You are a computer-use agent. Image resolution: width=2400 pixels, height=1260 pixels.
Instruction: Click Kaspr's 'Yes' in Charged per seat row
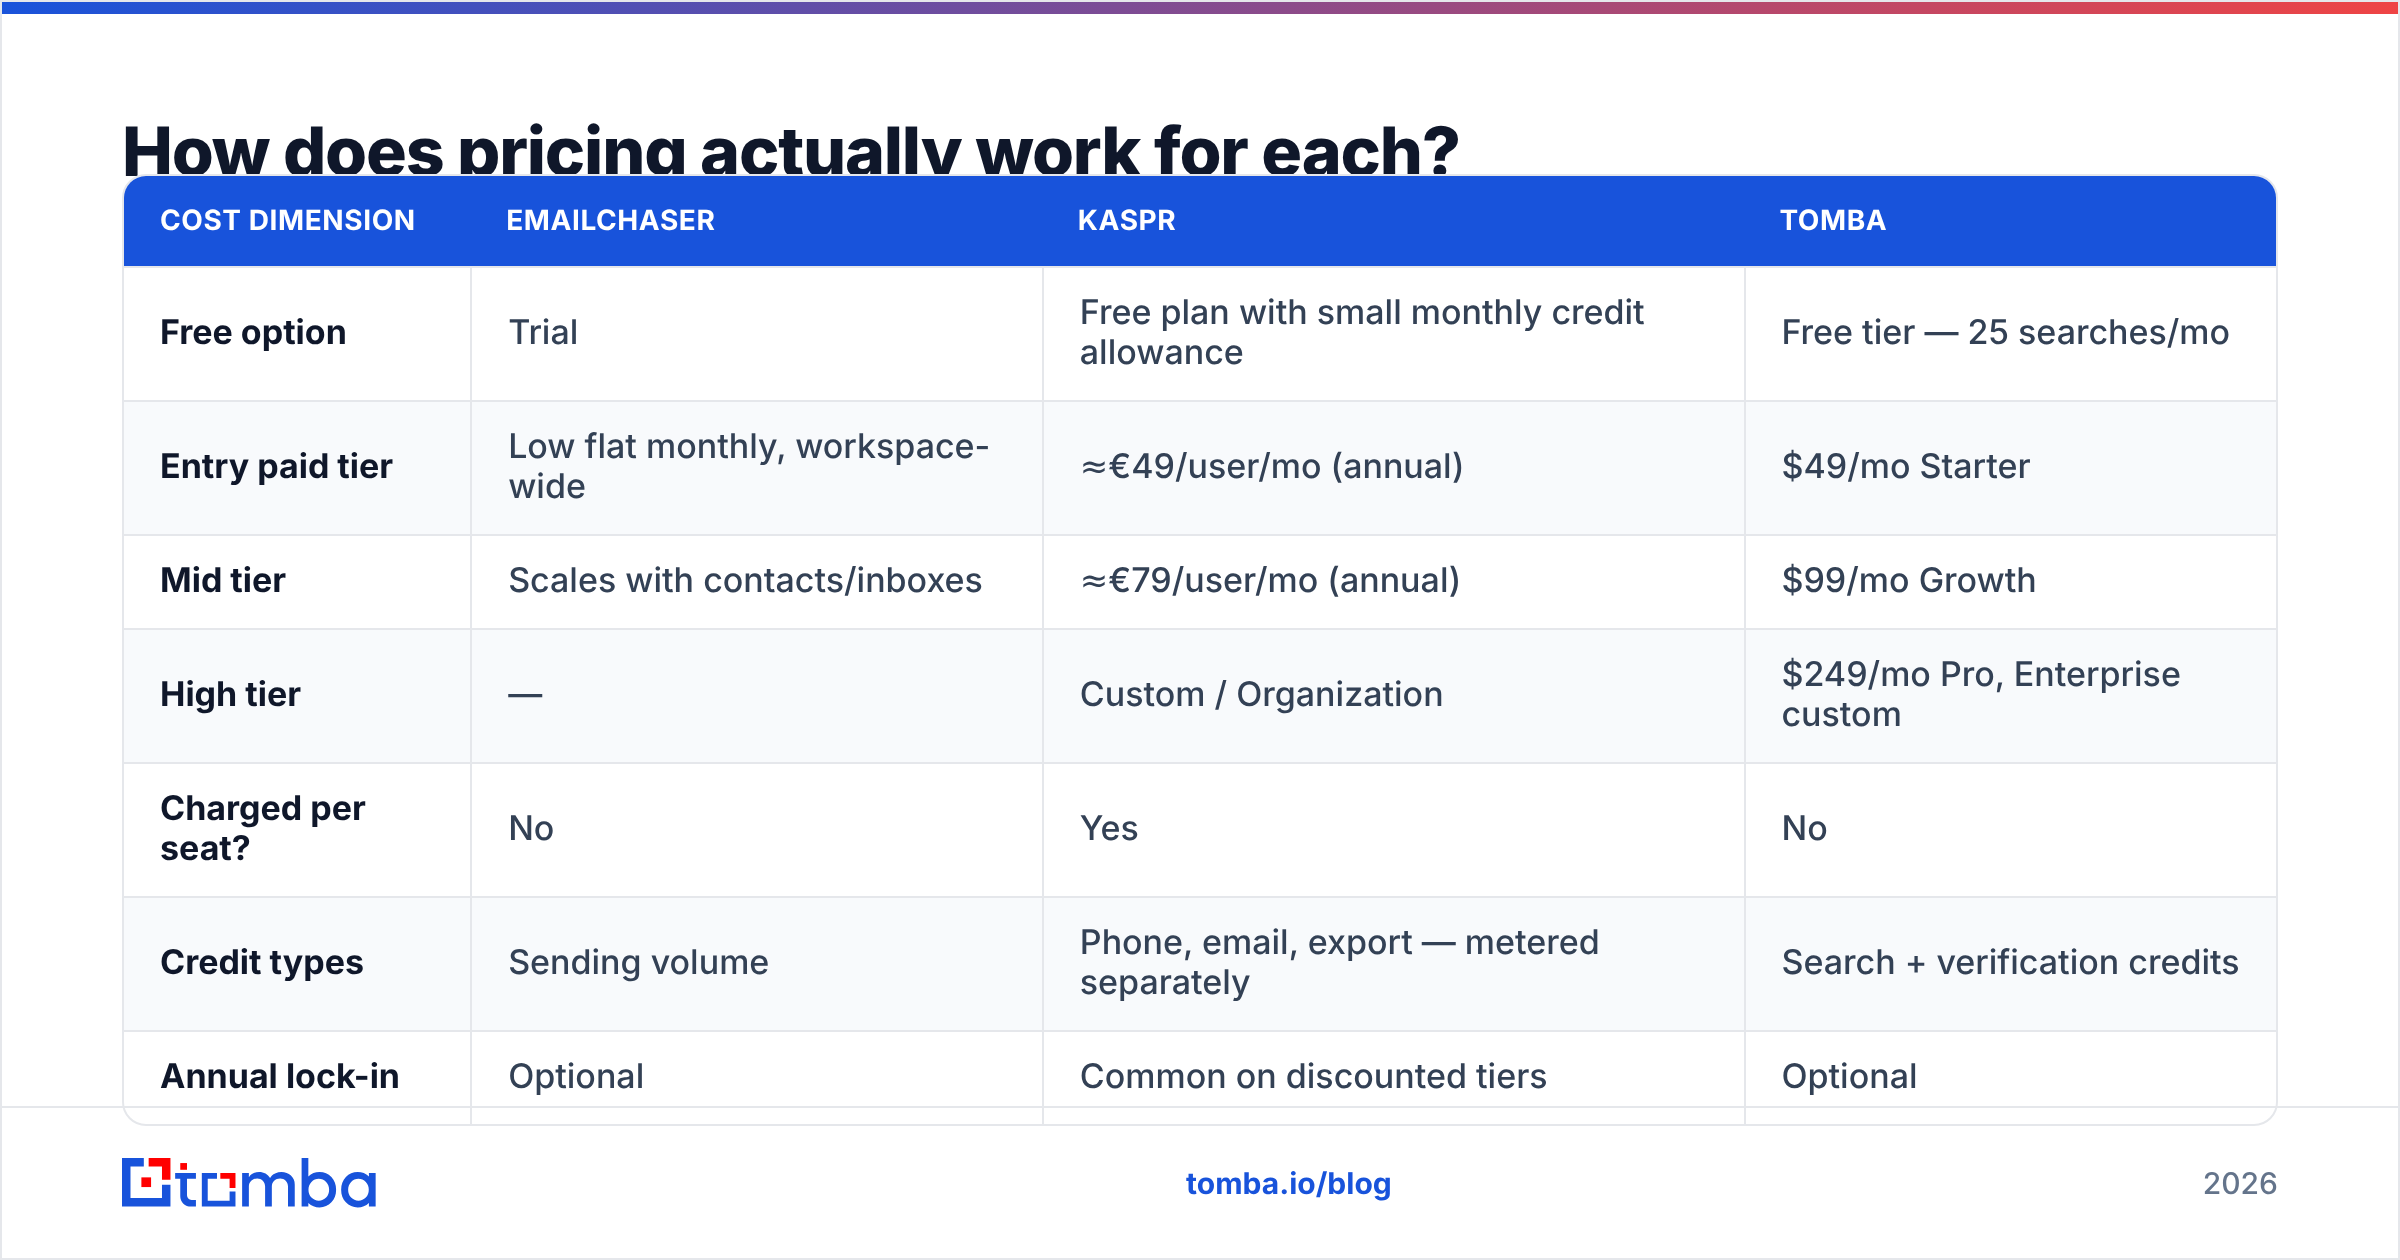pos(1108,828)
